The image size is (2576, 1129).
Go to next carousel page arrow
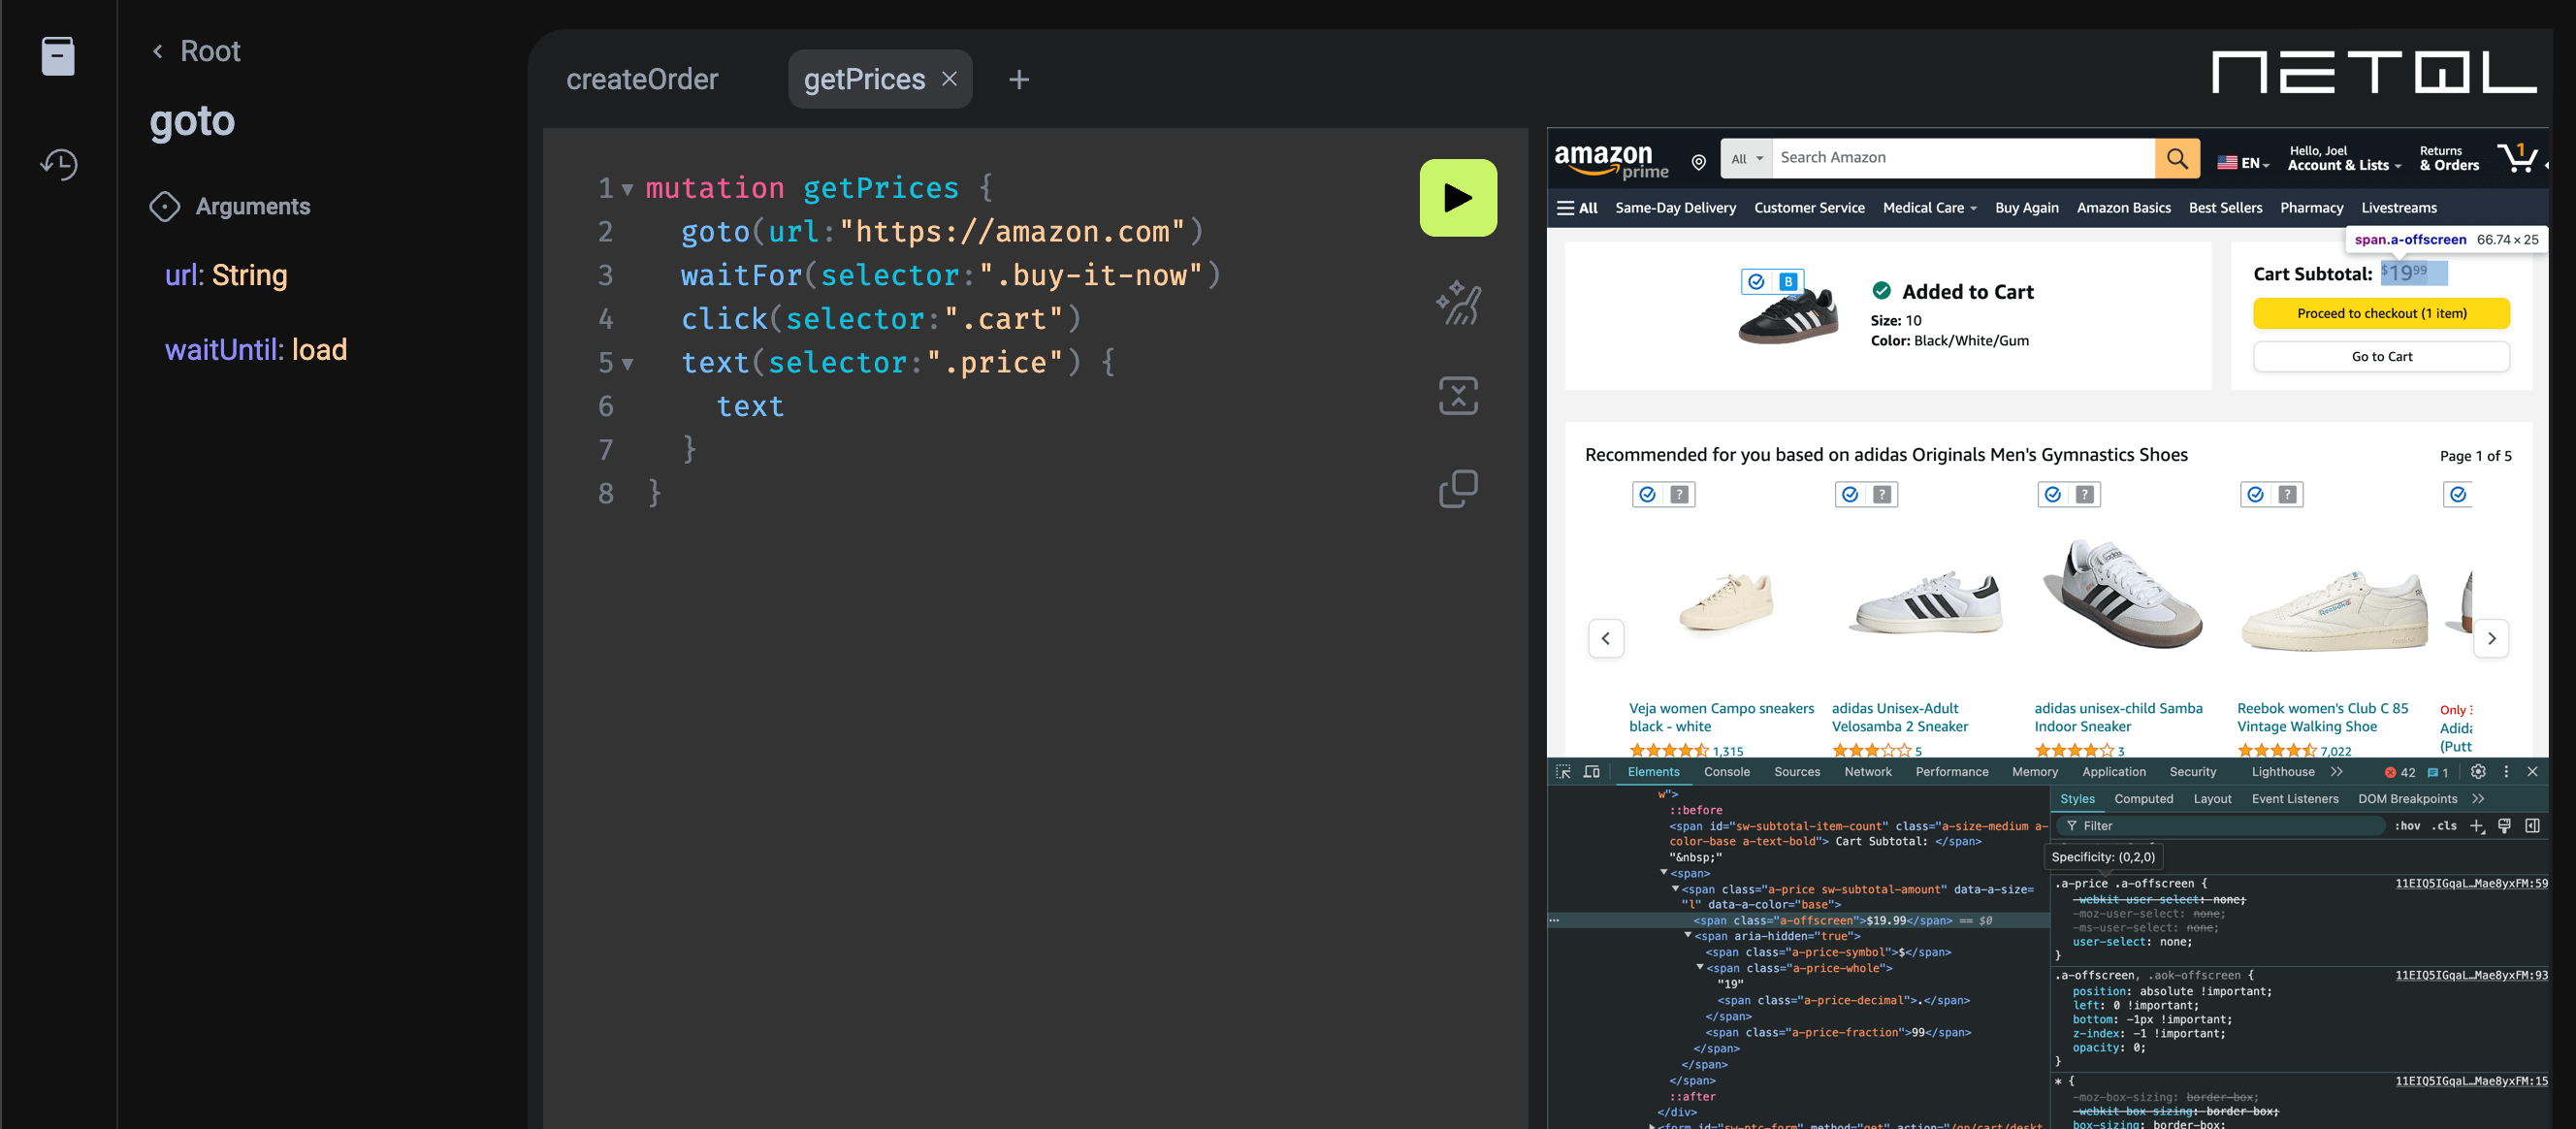coord(2491,638)
